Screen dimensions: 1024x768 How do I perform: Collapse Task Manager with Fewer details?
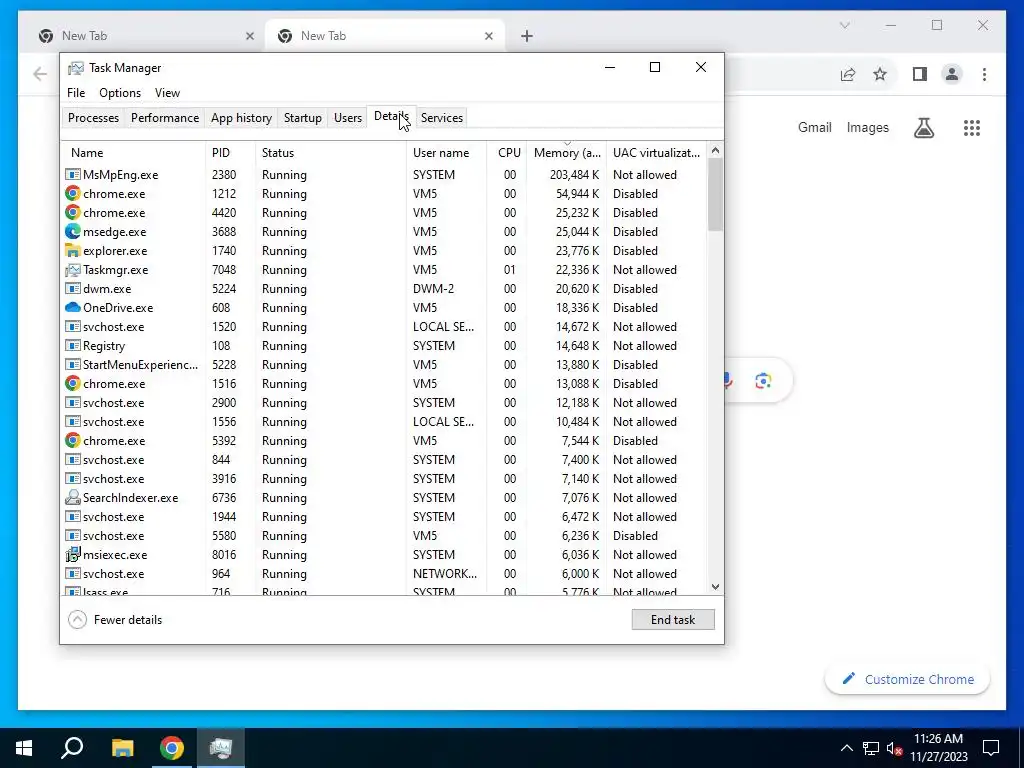click(115, 620)
